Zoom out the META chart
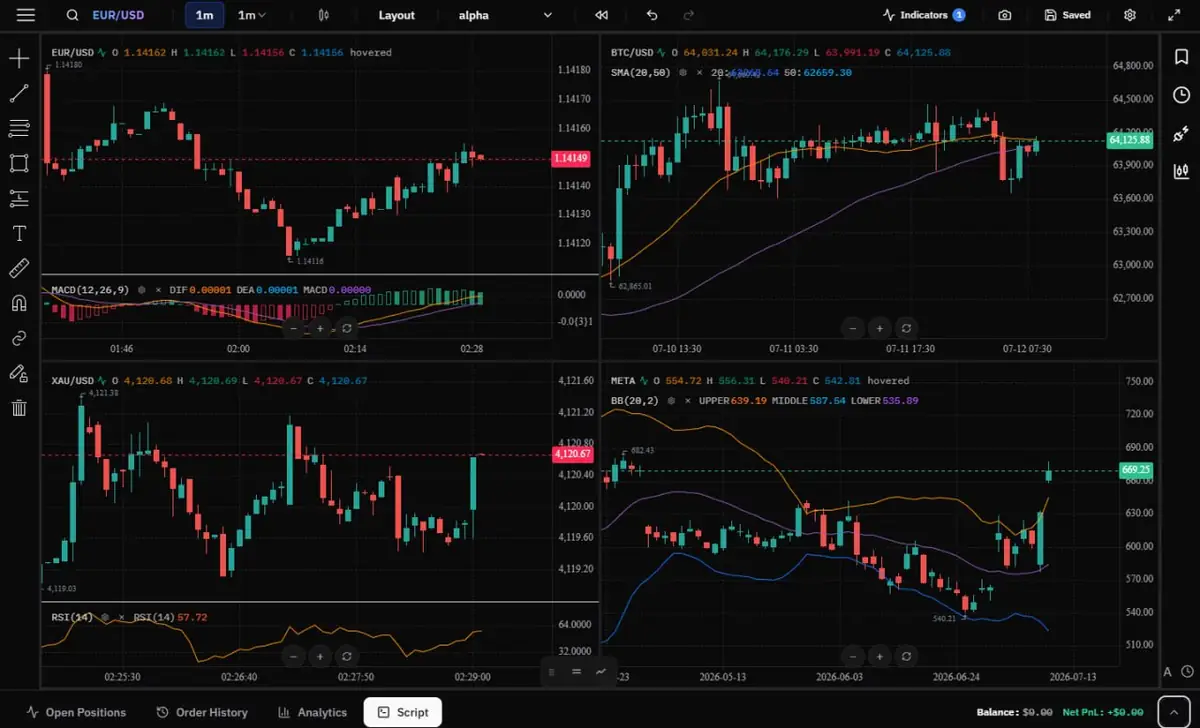Viewport: 1200px width, 728px height. point(852,657)
